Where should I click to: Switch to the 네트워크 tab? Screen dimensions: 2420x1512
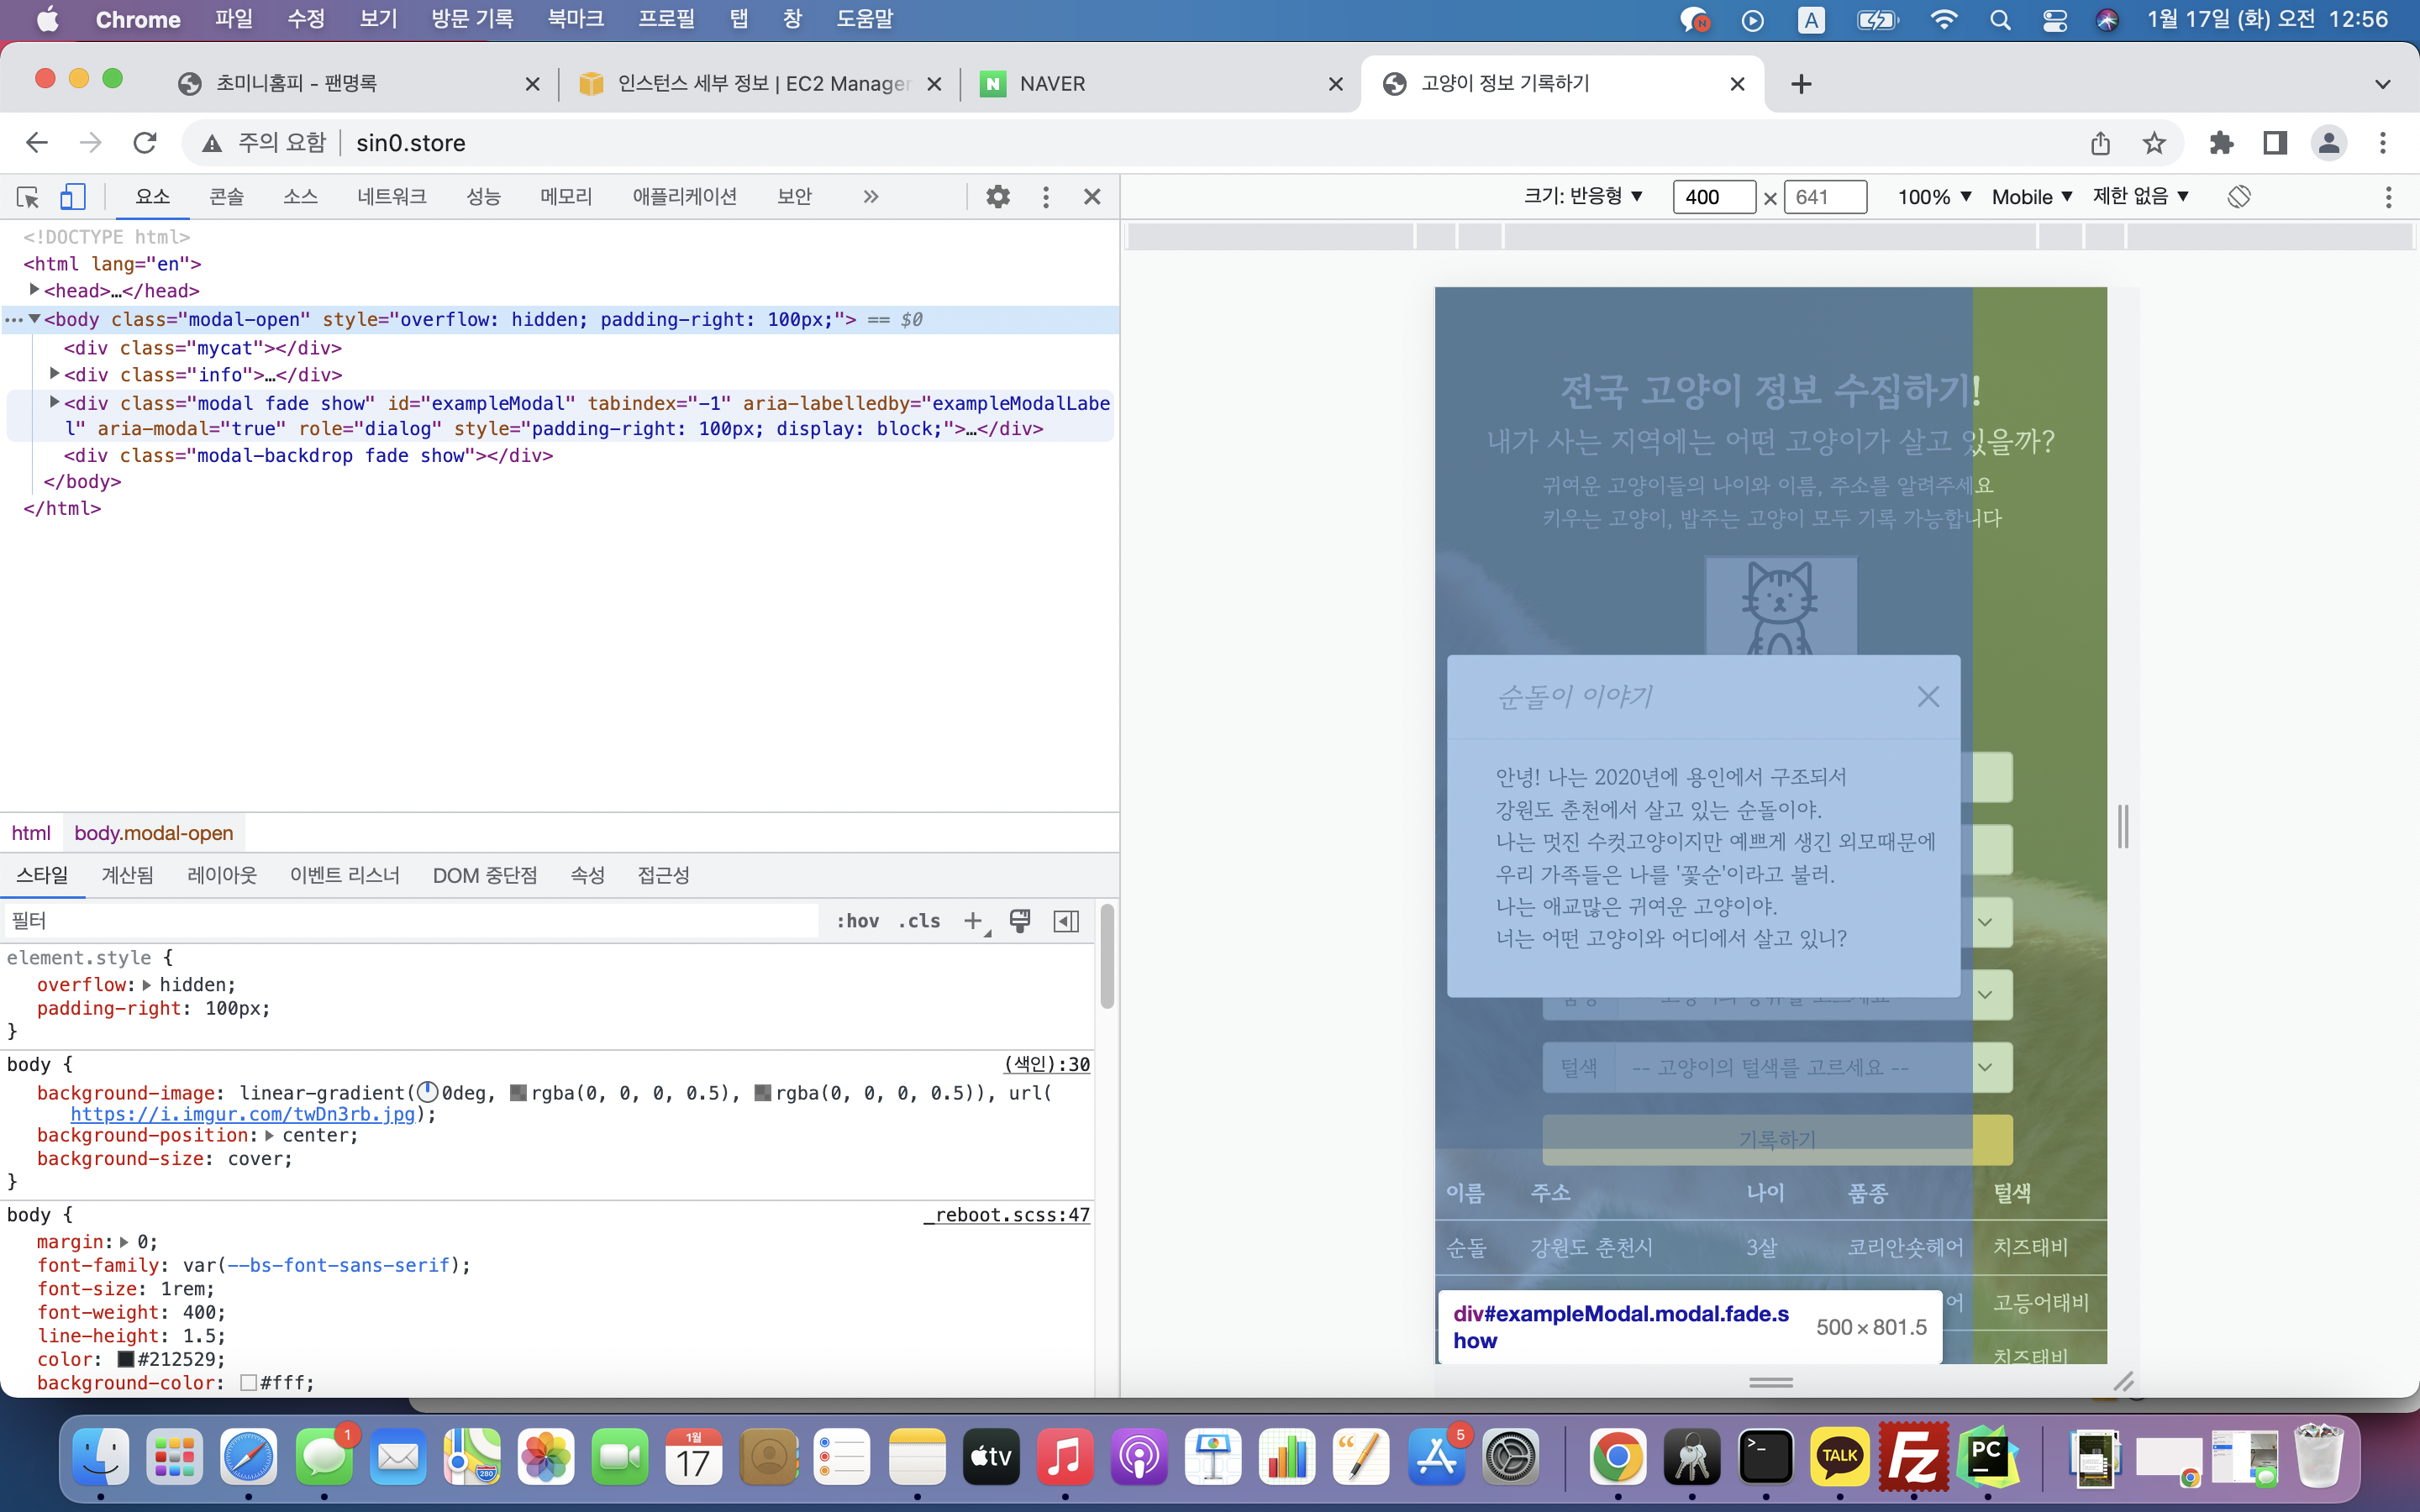pos(392,197)
